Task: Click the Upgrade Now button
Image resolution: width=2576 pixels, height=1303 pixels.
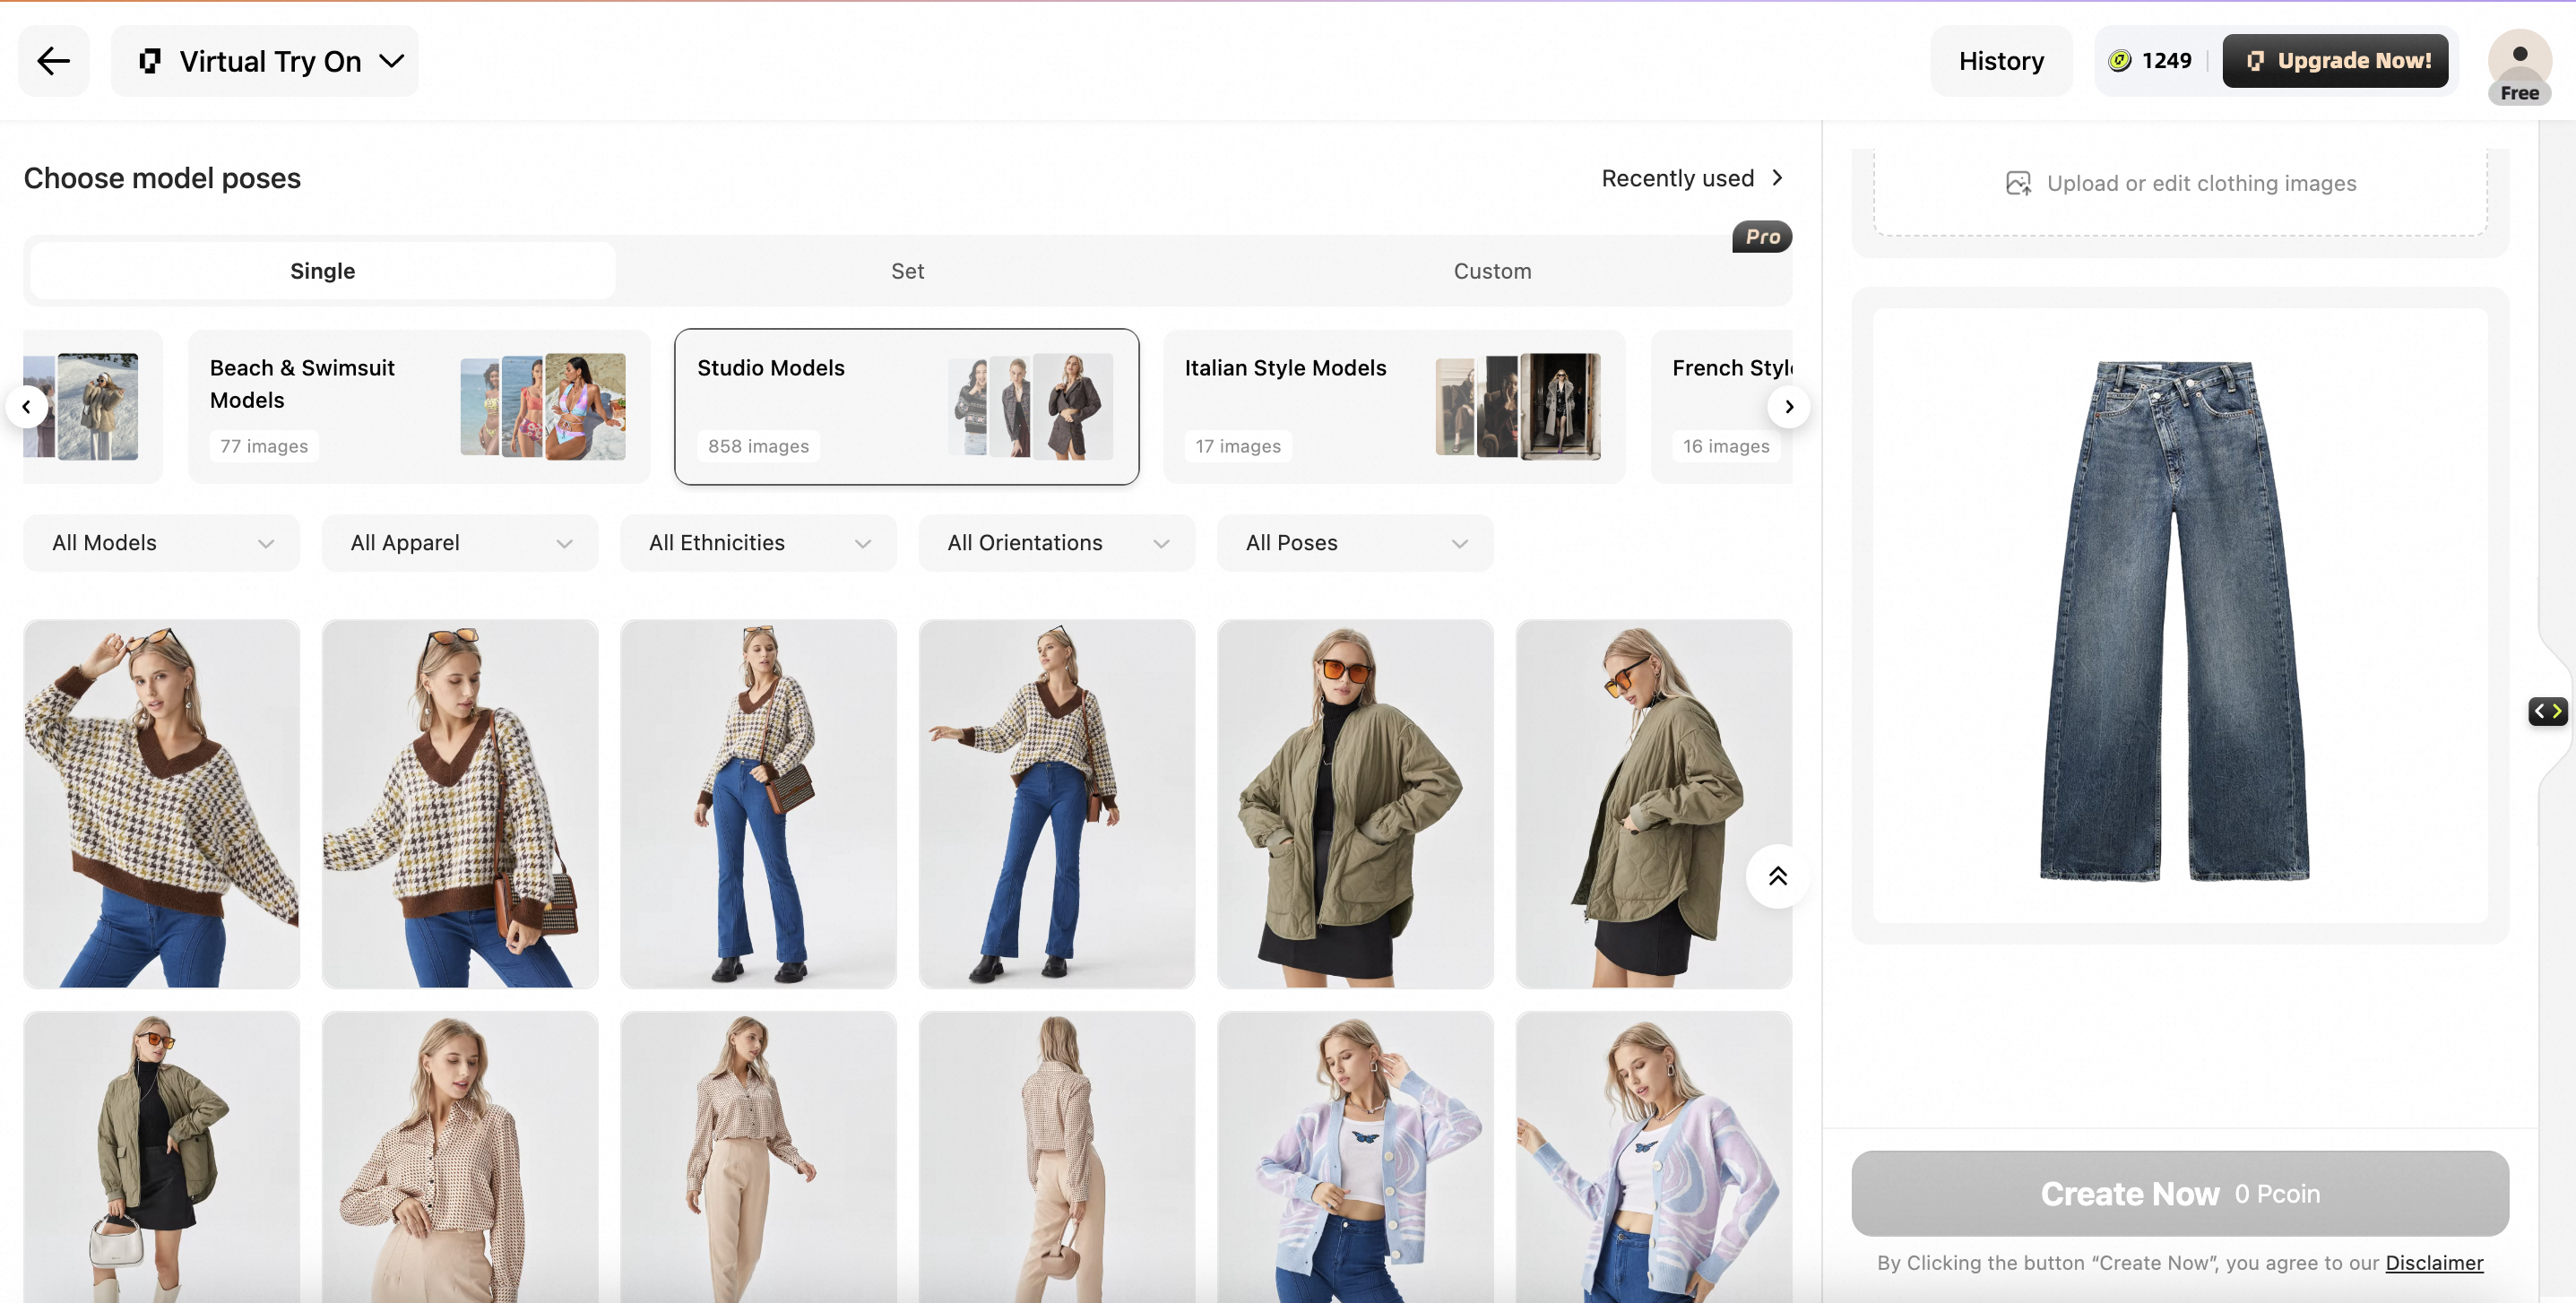Action: 2334,61
